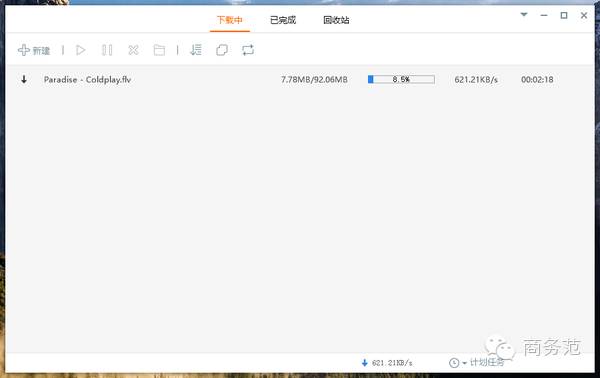This screenshot has width=600, height=378.
Task: Switch to the 已完成 tab
Action: tap(283, 20)
